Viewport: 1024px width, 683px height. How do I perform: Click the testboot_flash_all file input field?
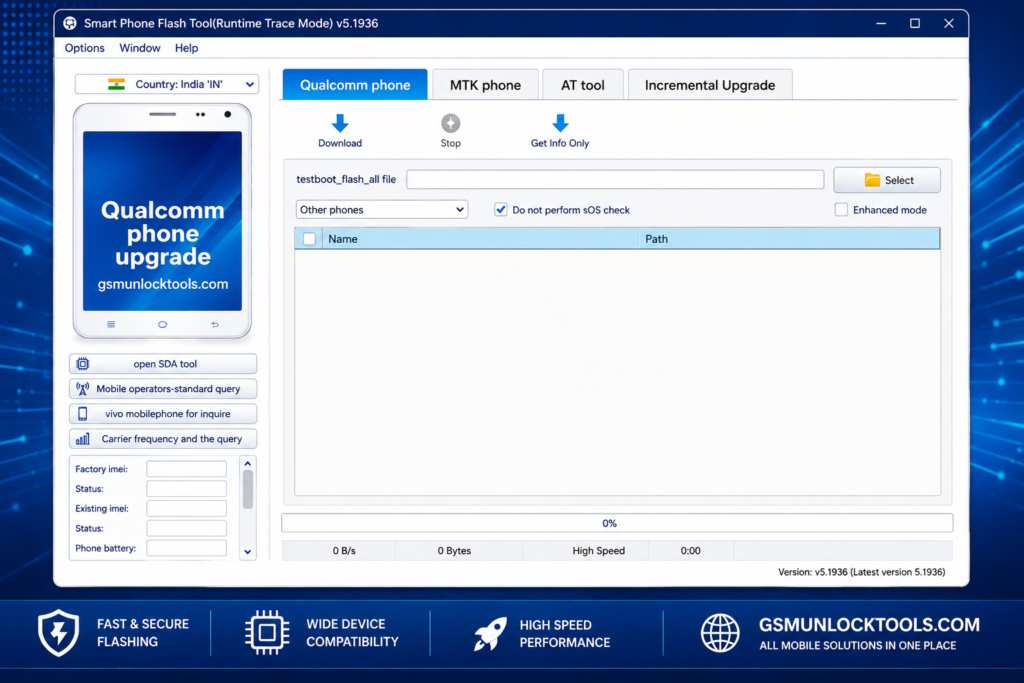tap(615, 180)
